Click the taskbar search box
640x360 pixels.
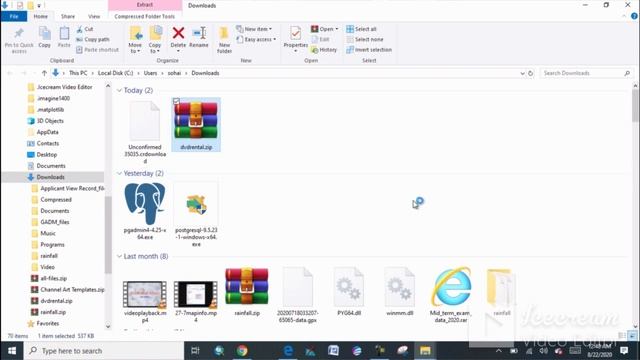pyautogui.click(x=104, y=351)
